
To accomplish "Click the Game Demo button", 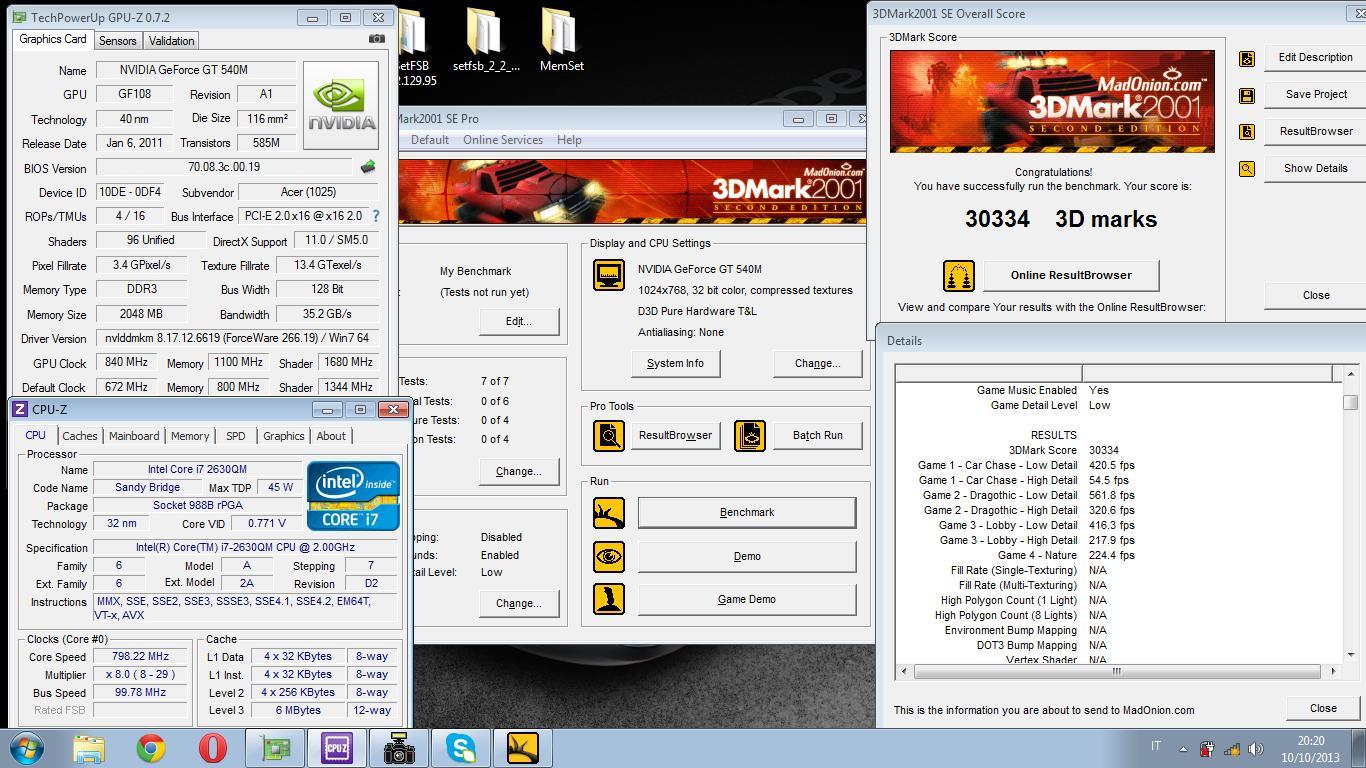I will coord(747,599).
